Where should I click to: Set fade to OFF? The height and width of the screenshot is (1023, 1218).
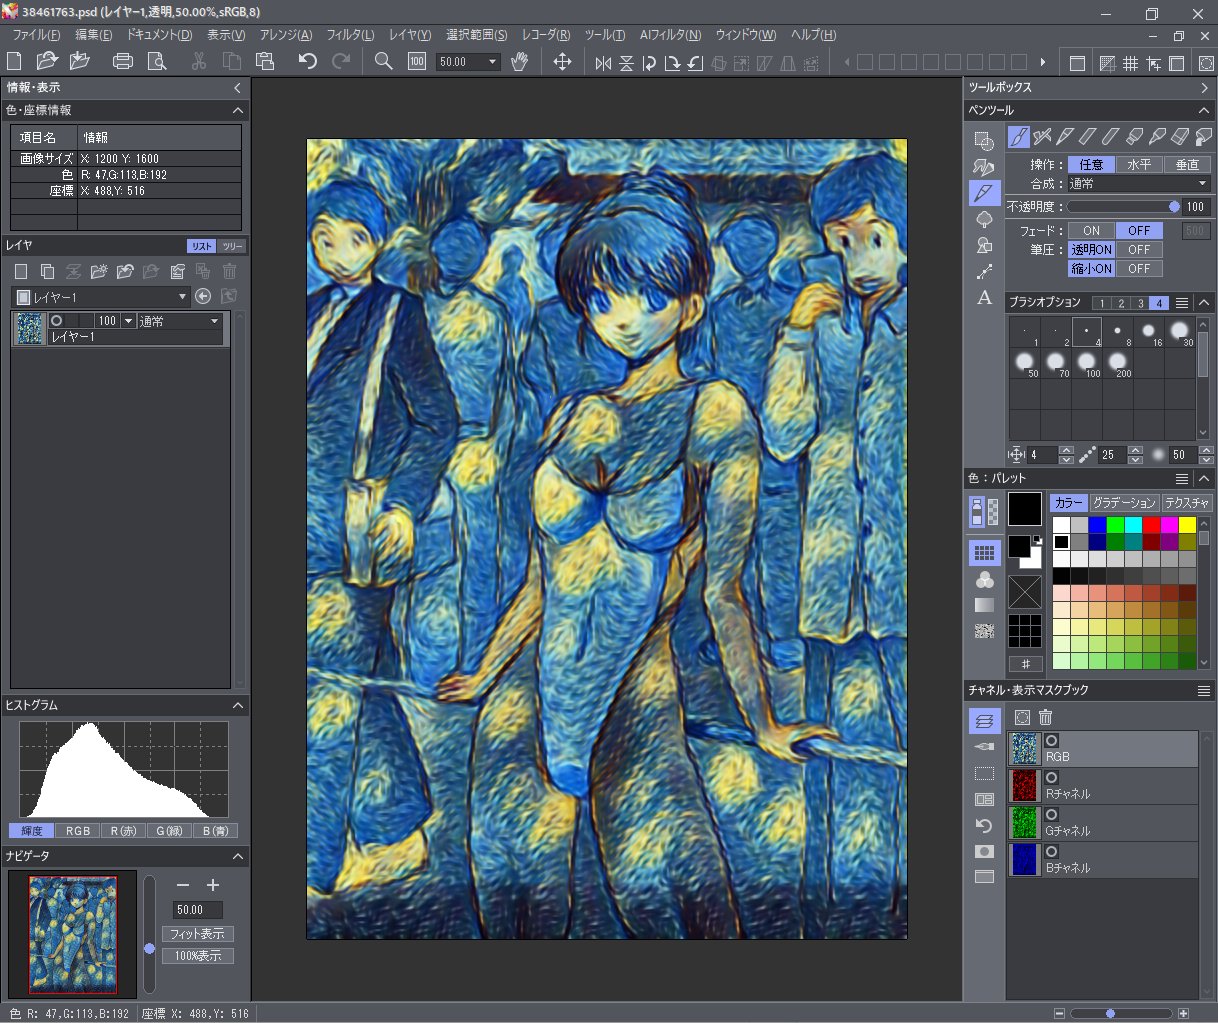(x=1139, y=230)
